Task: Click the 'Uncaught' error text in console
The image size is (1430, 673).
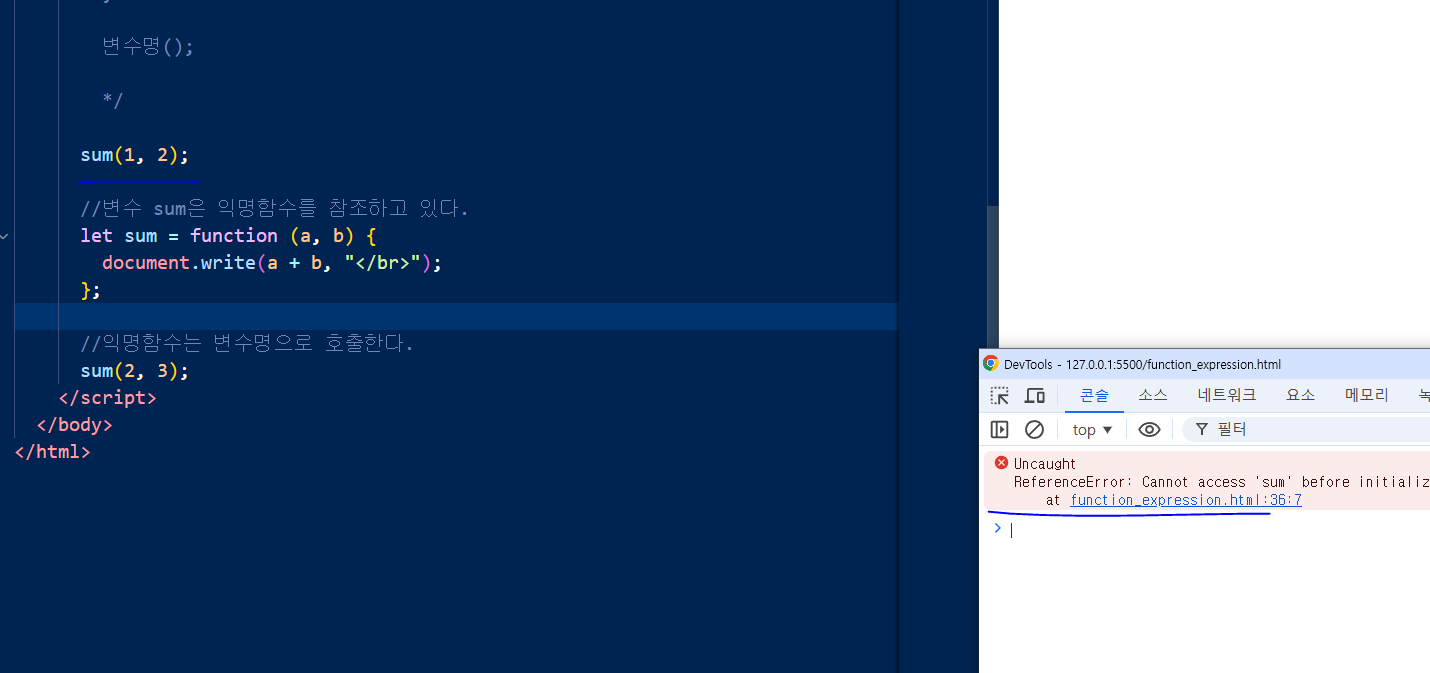Action: (x=1045, y=464)
